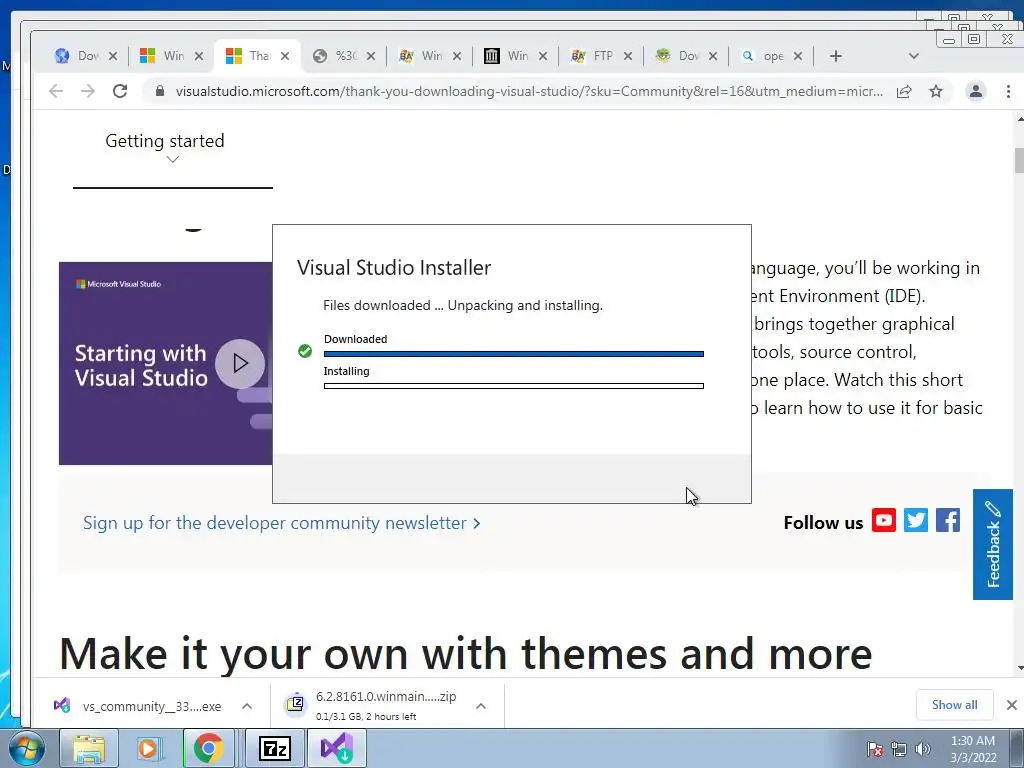Screen dimensions: 1024x768
Task: Click the Downloaded progress bar
Action: pos(513,354)
